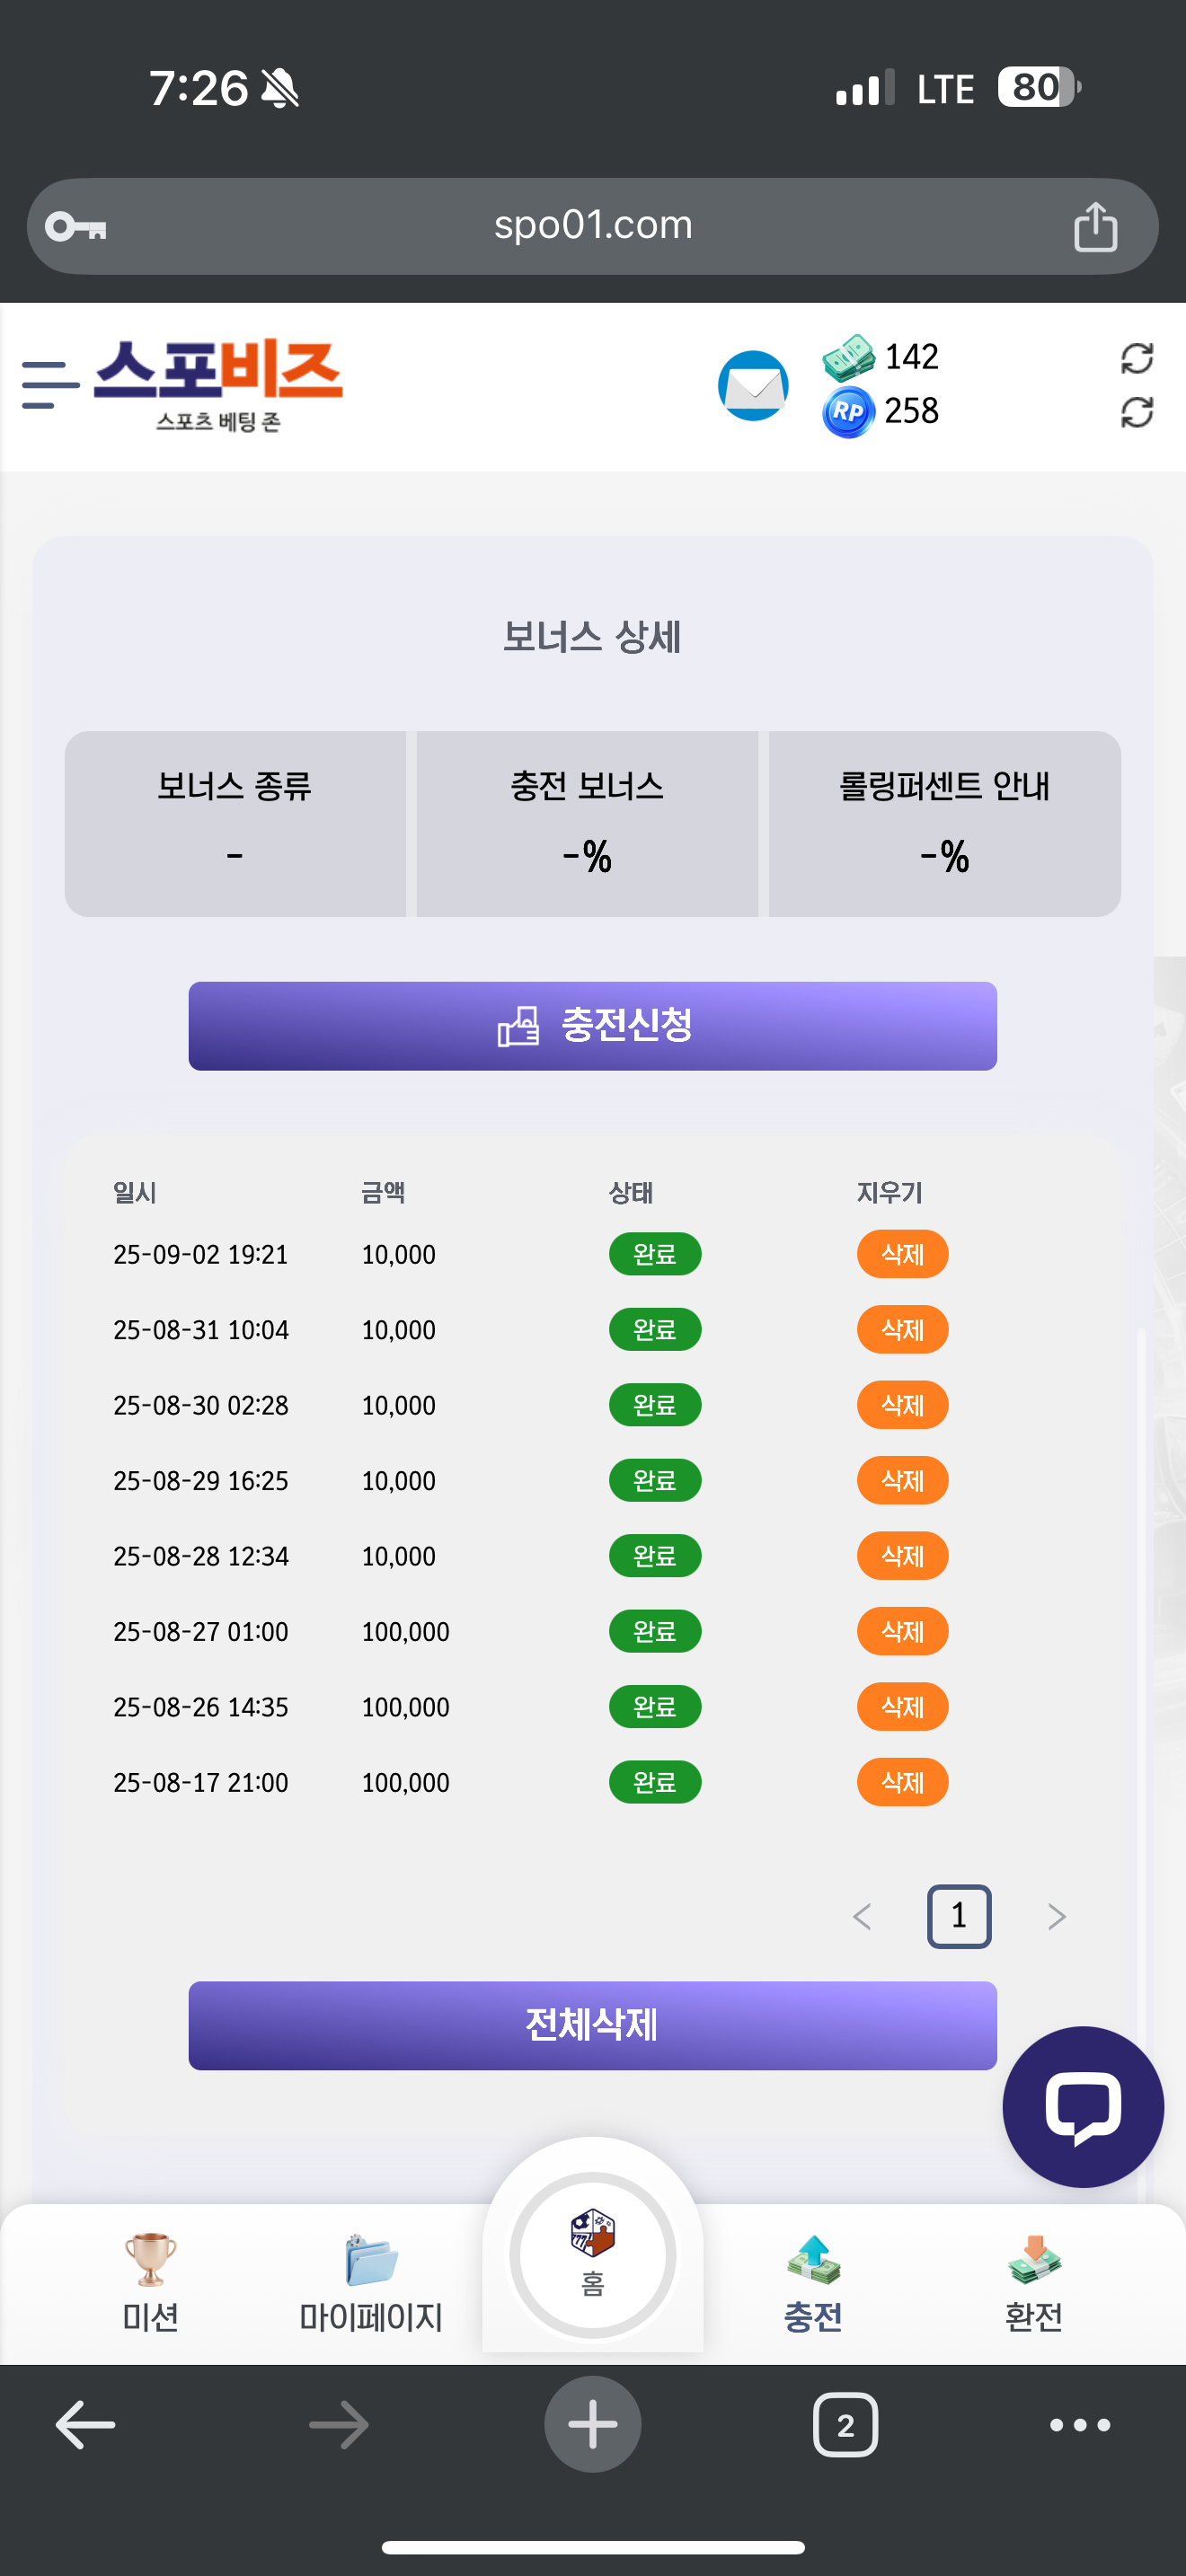
Task: Open the browser tabs counter
Action: tap(845, 2425)
